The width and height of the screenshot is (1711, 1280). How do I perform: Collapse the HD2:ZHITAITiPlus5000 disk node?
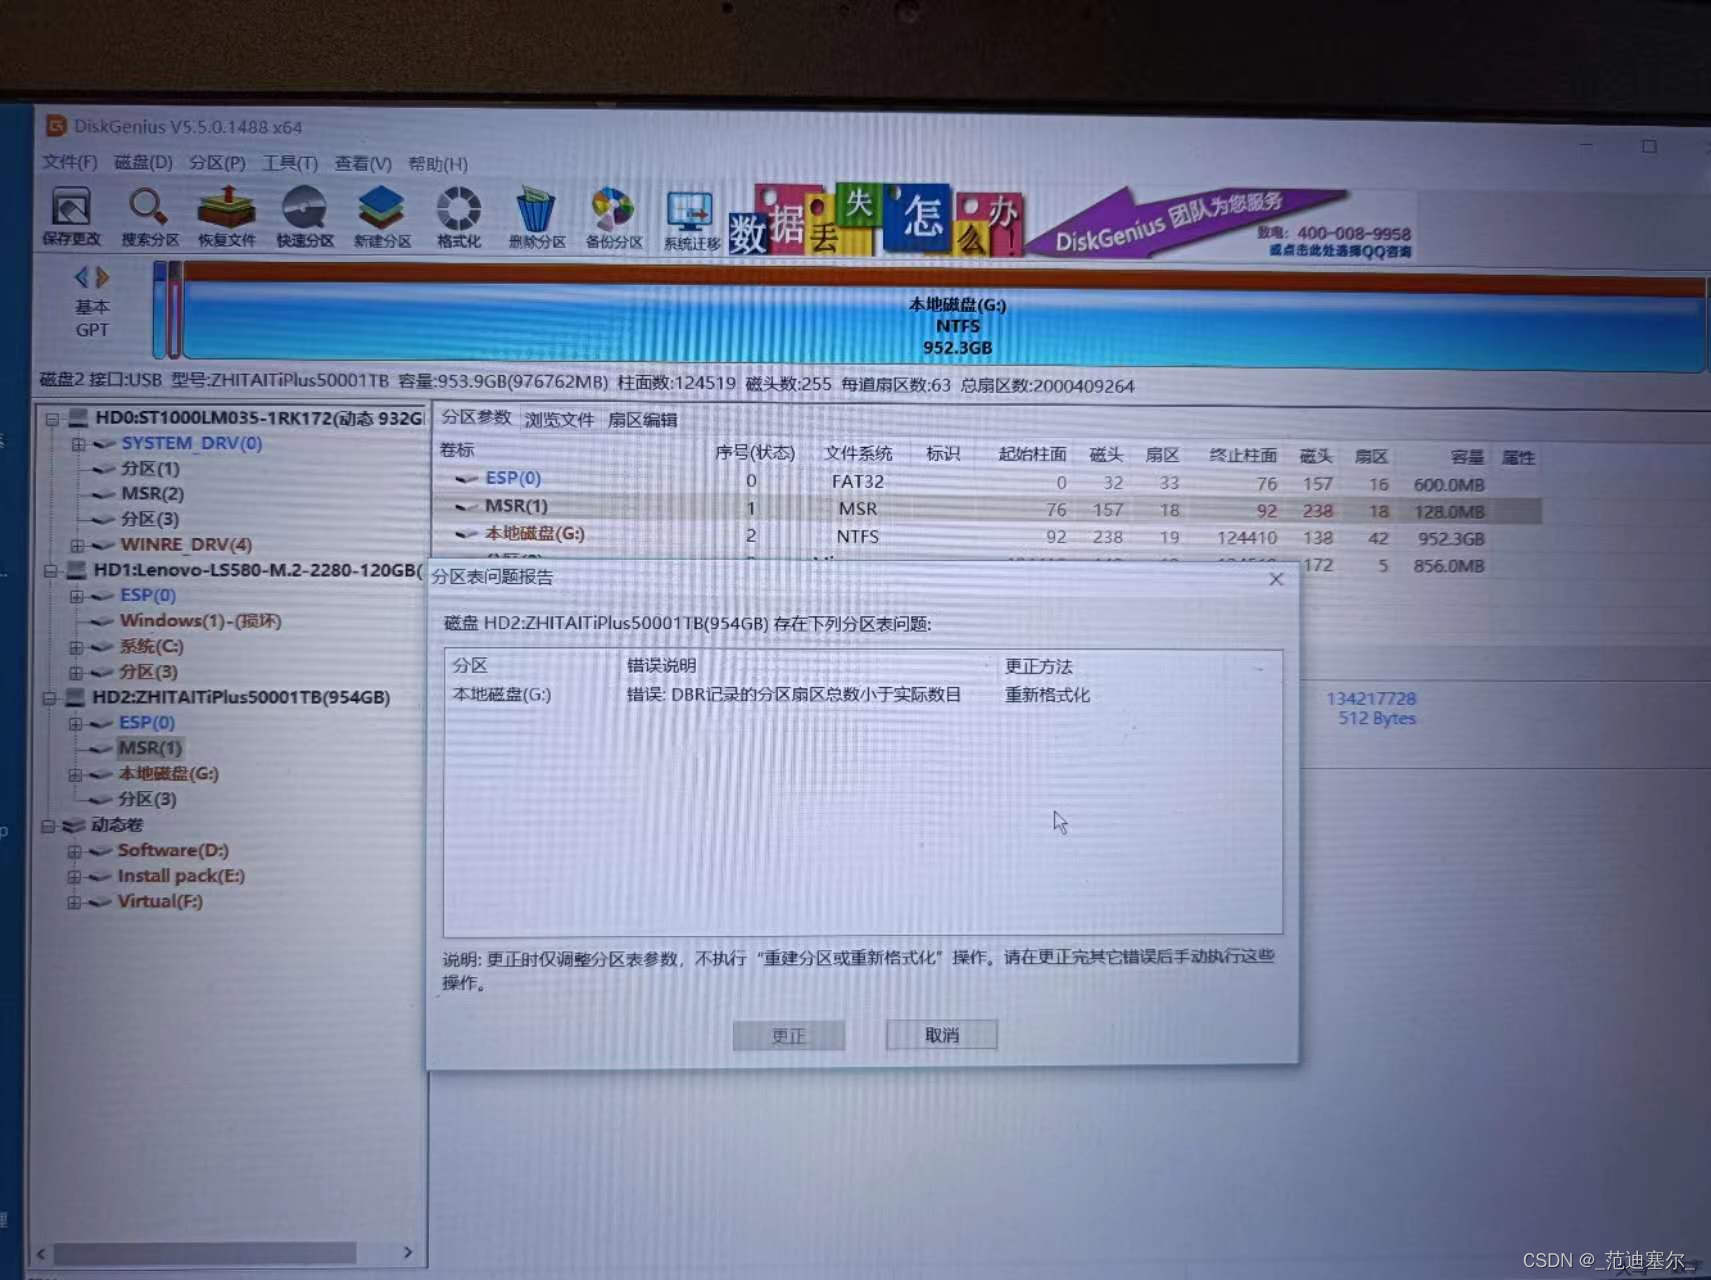[x=49, y=698]
